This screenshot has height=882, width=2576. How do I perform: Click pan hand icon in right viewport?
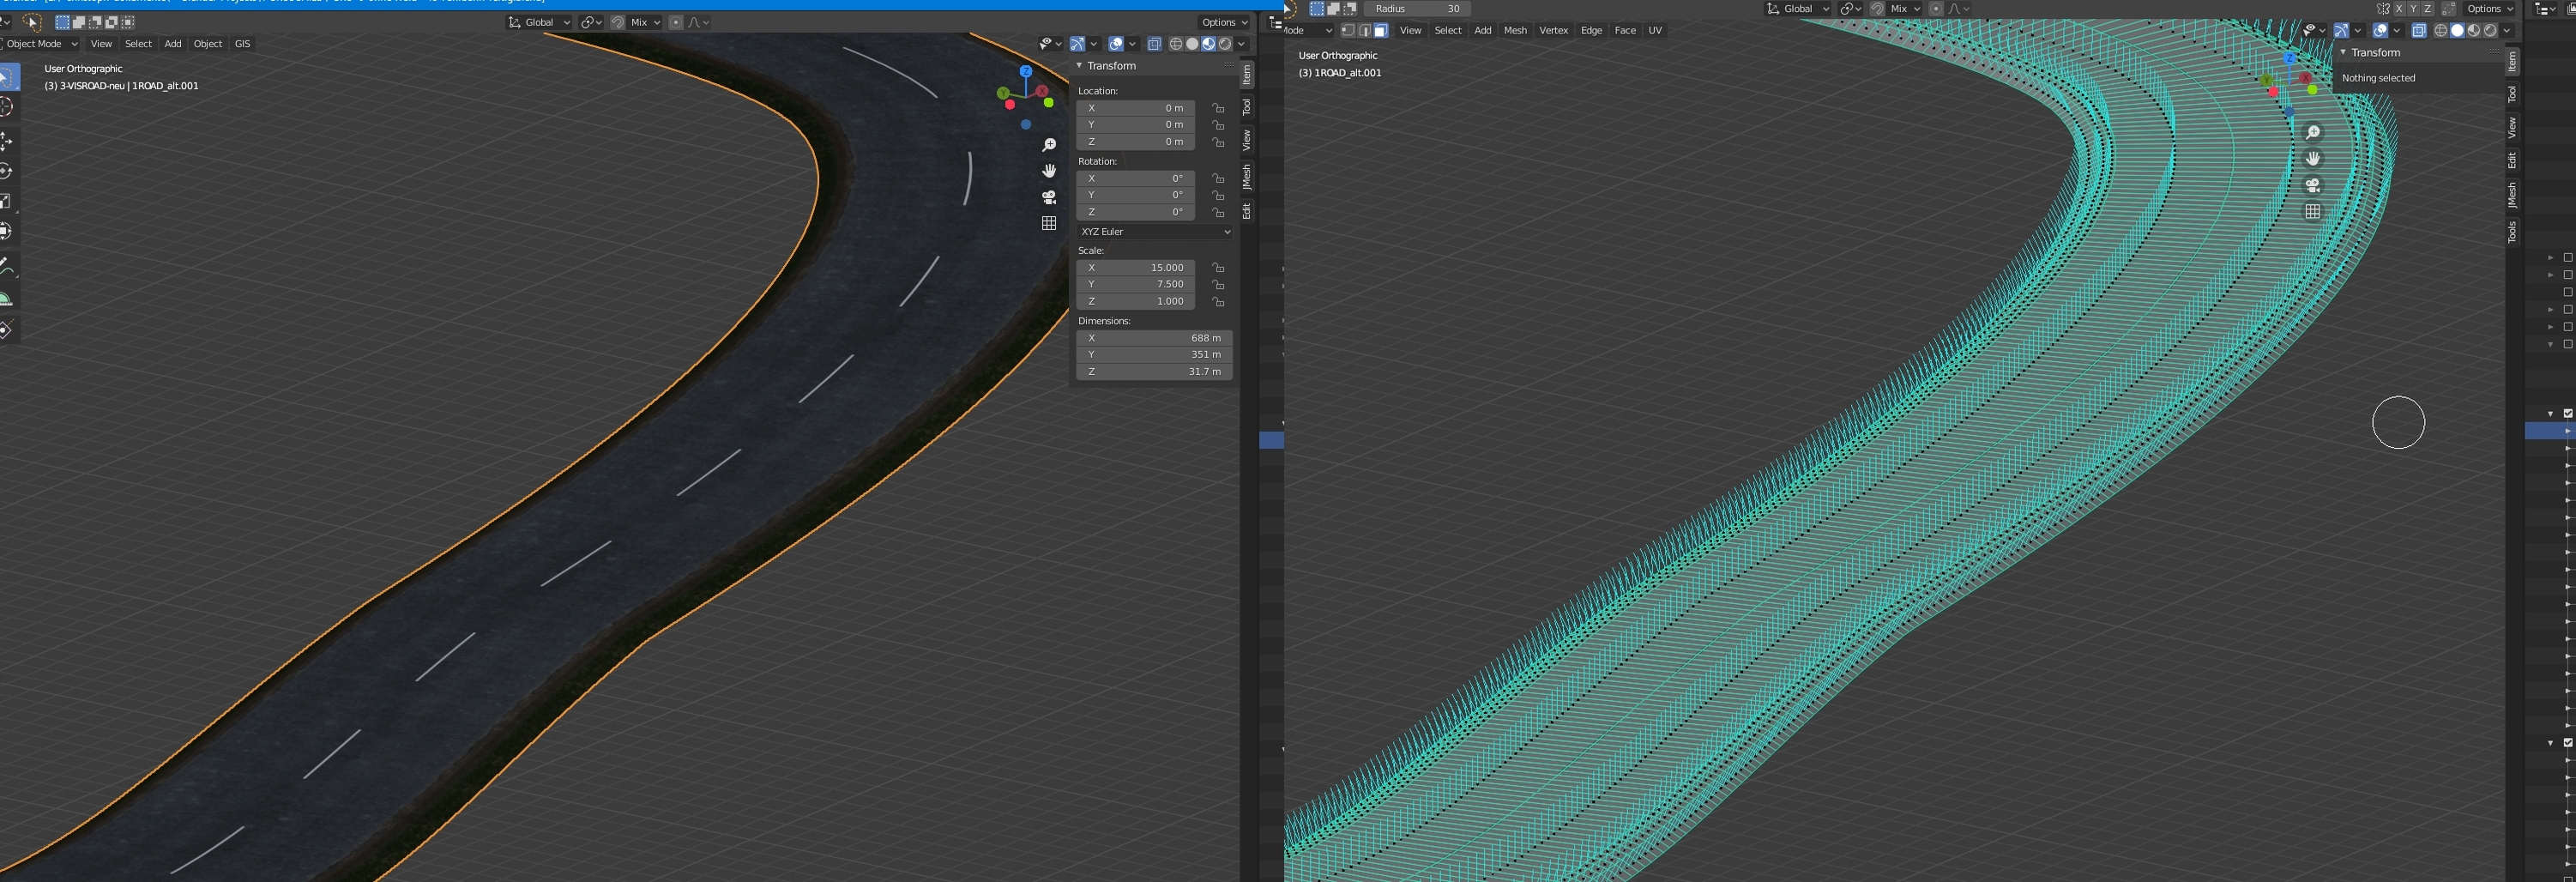click(2313, 159)
